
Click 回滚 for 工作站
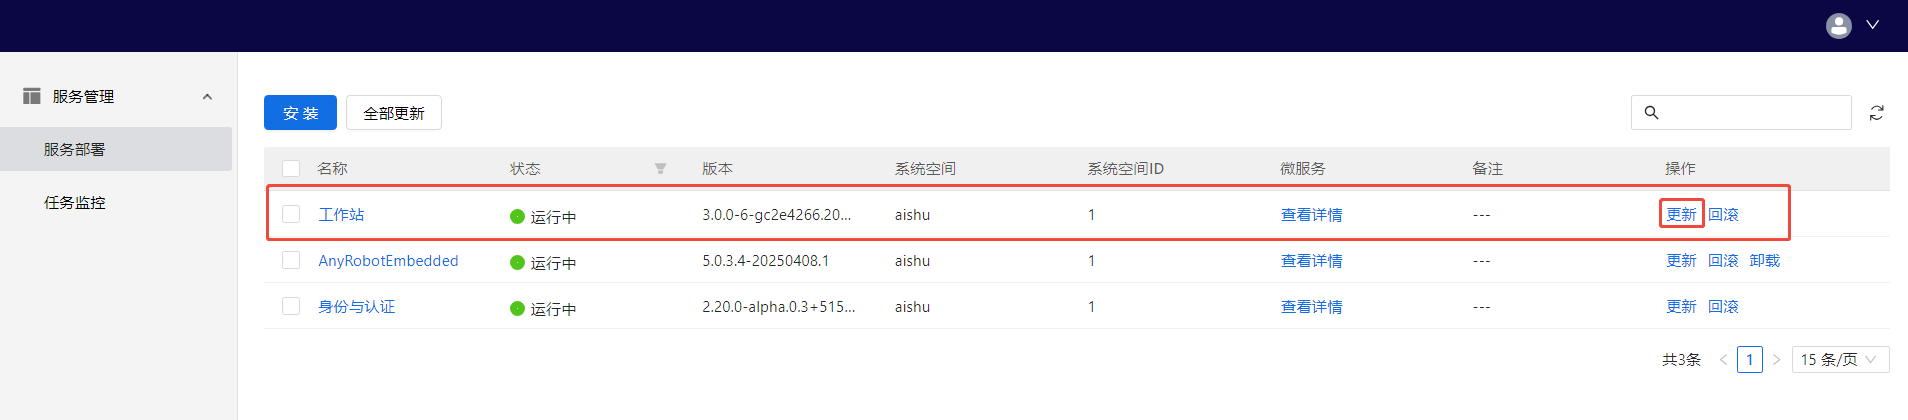(x=1723, y=214)
